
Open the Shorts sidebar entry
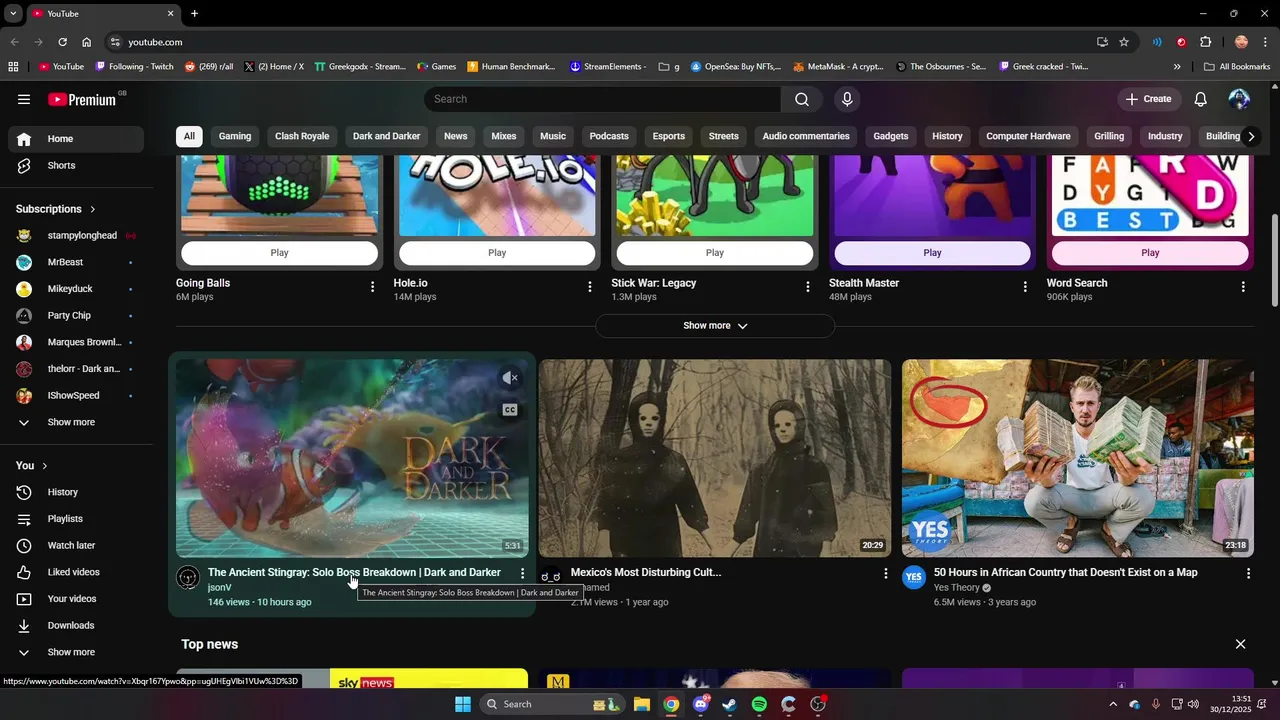tap(76, 165)
